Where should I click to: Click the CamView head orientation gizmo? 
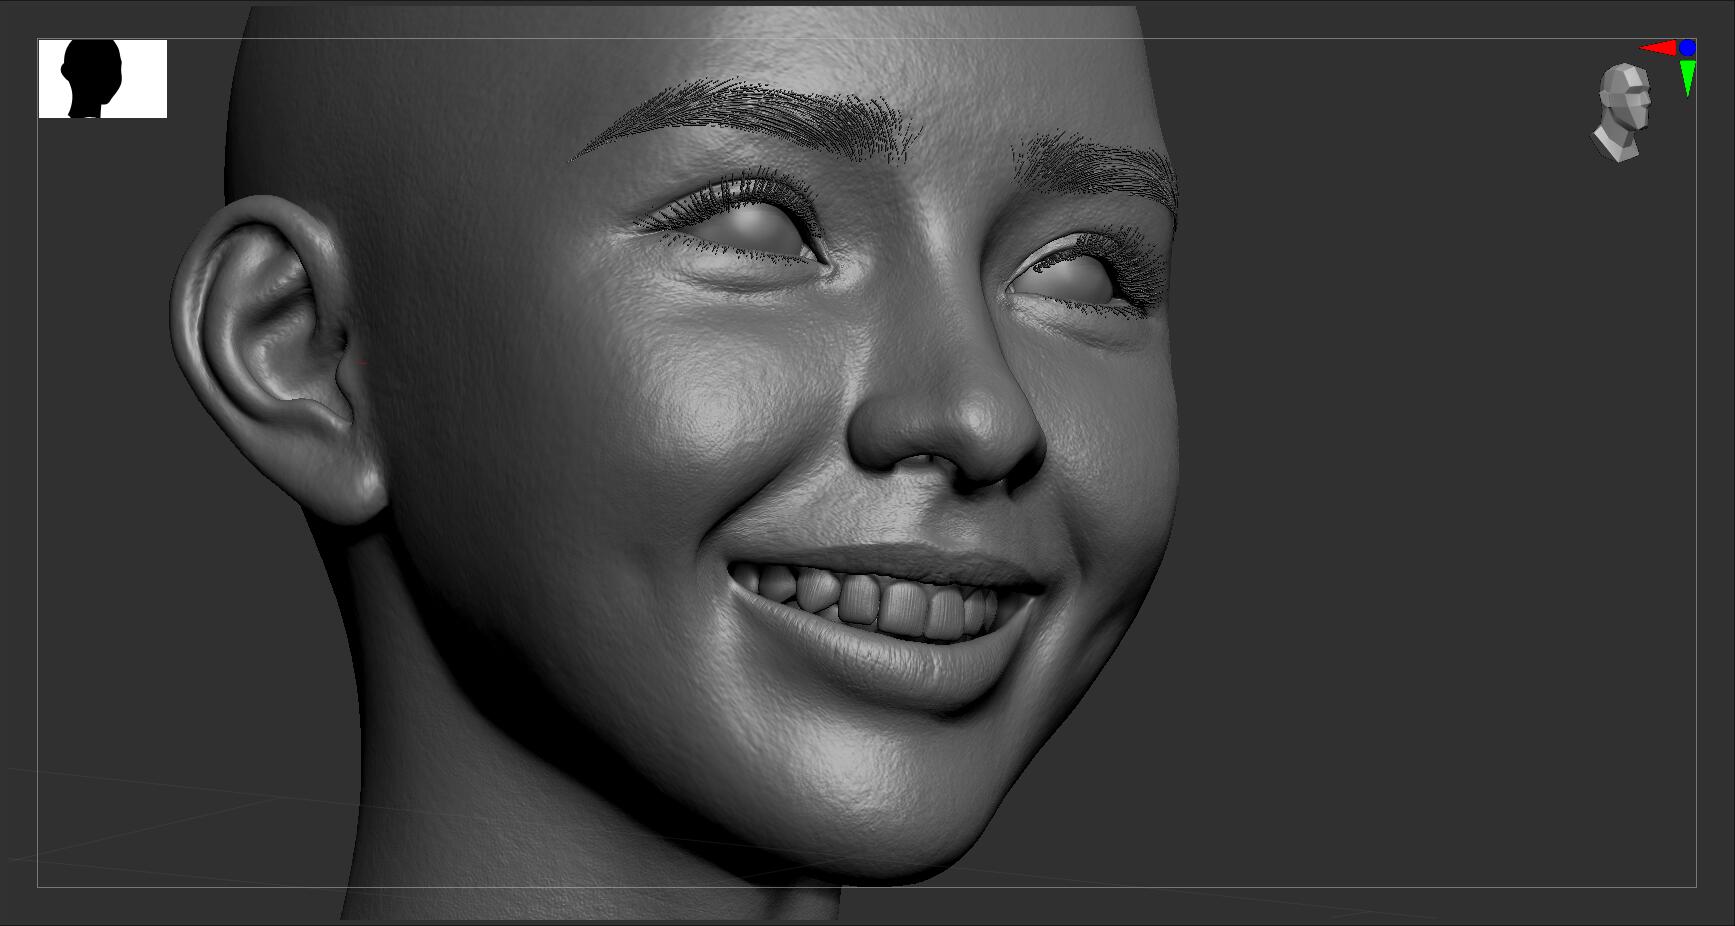point(1621,112)
